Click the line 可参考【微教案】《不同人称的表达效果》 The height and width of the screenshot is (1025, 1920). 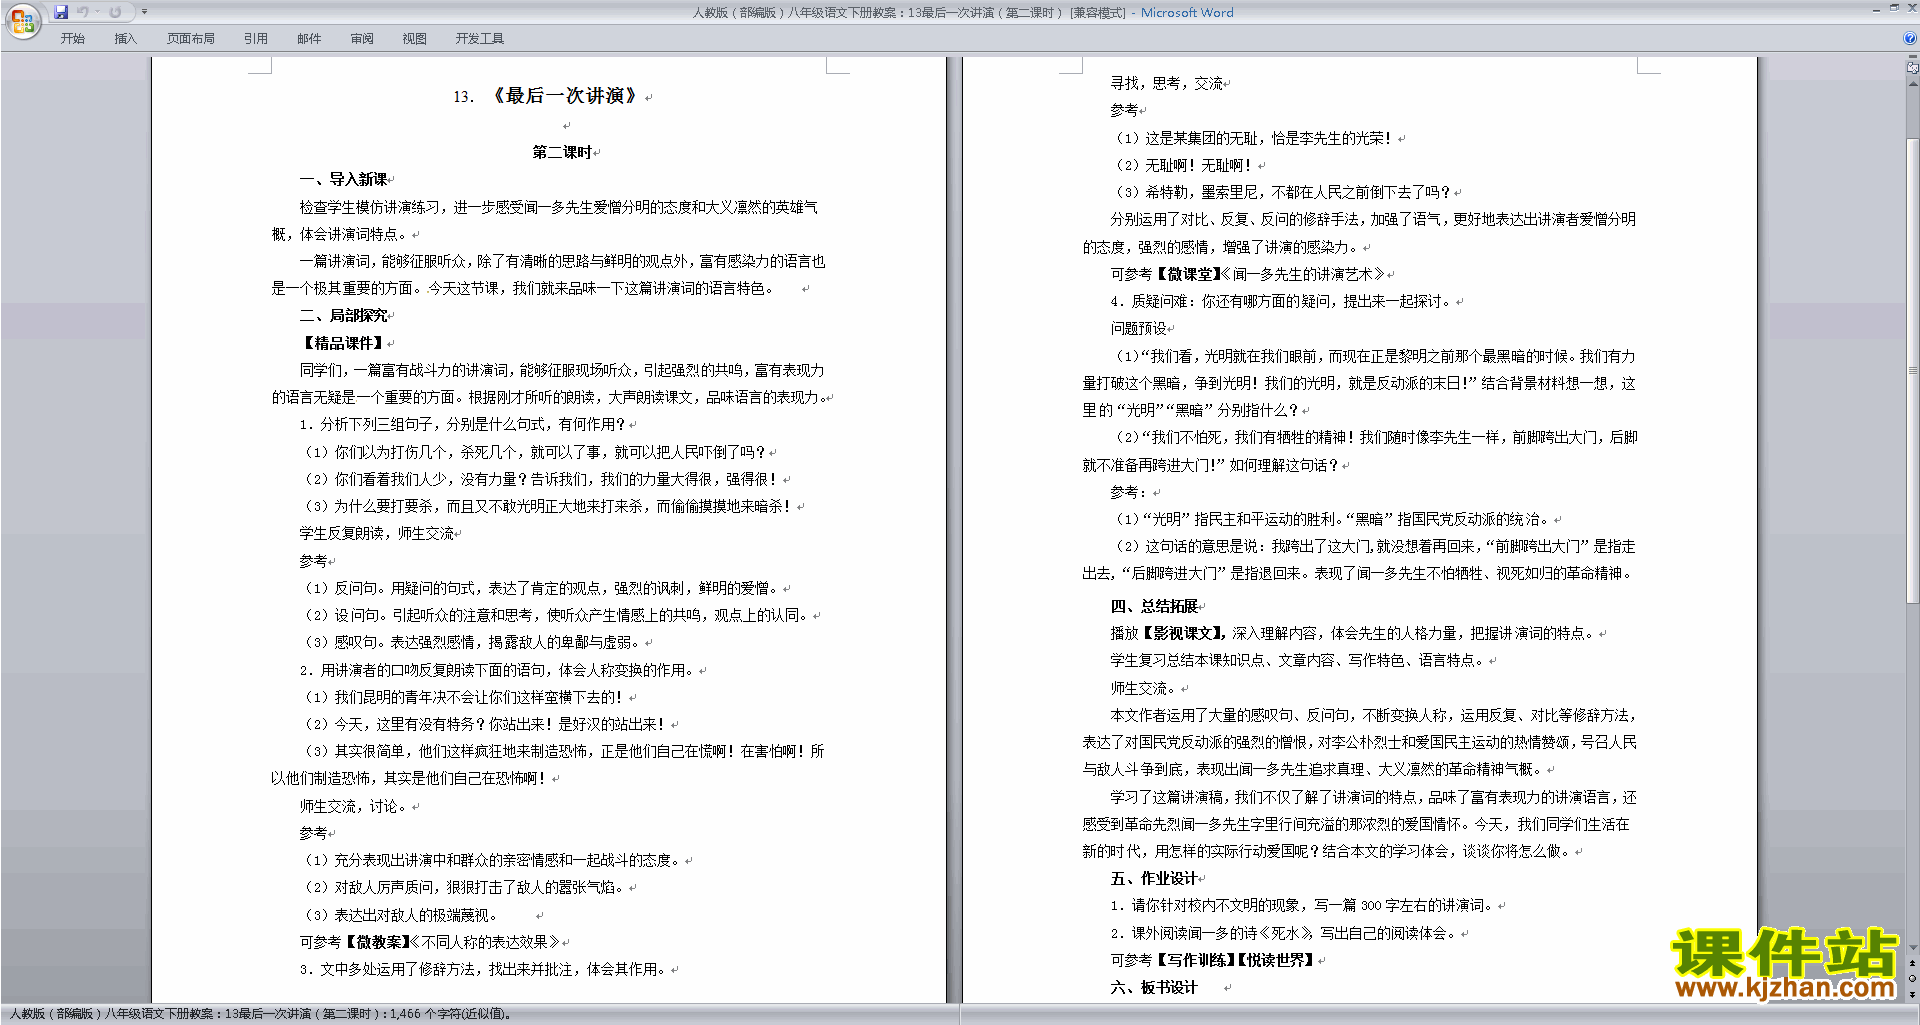pyautogui.click(x=430, y=942)
